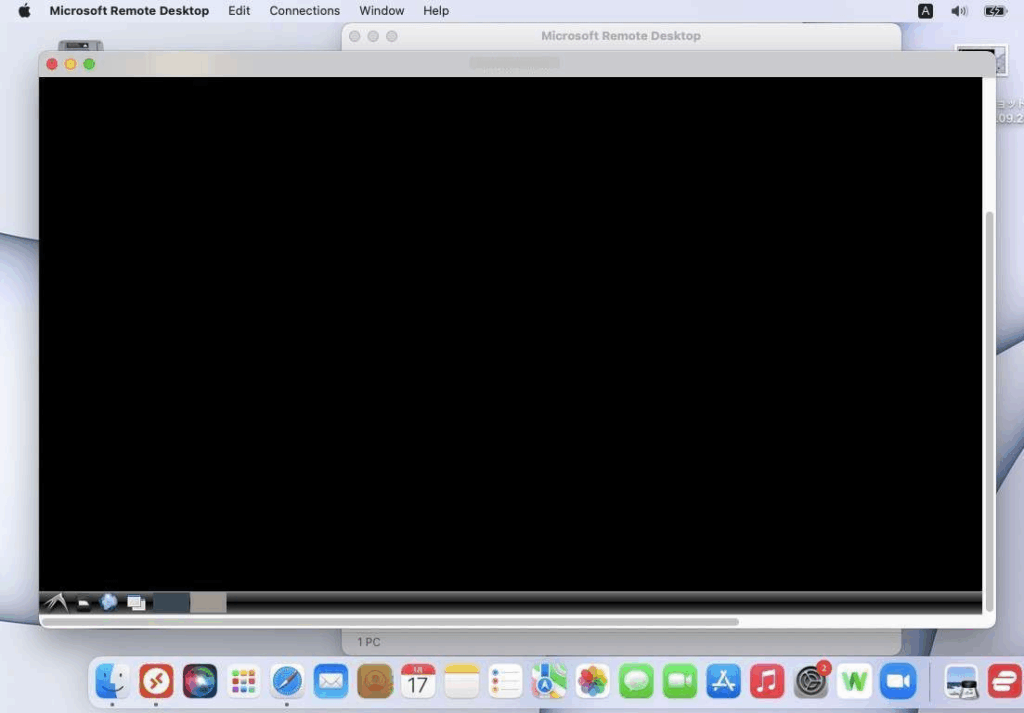Open Music from the Dock
Image resolution: width=1024 pixels, height=713 pixels.
767,681
